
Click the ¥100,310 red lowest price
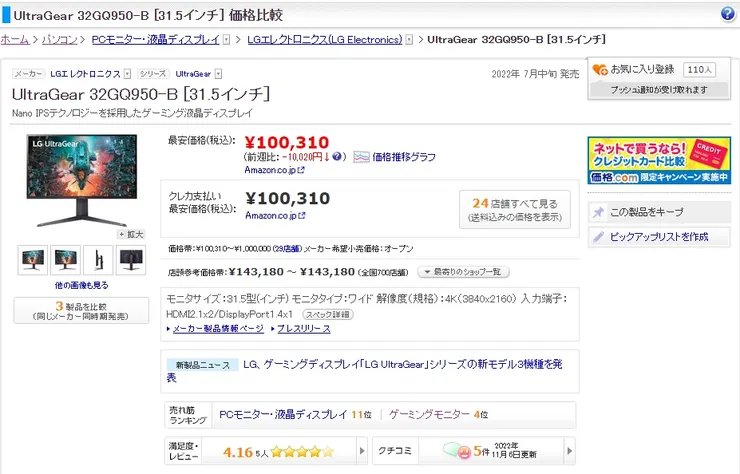tap(287, 143)
